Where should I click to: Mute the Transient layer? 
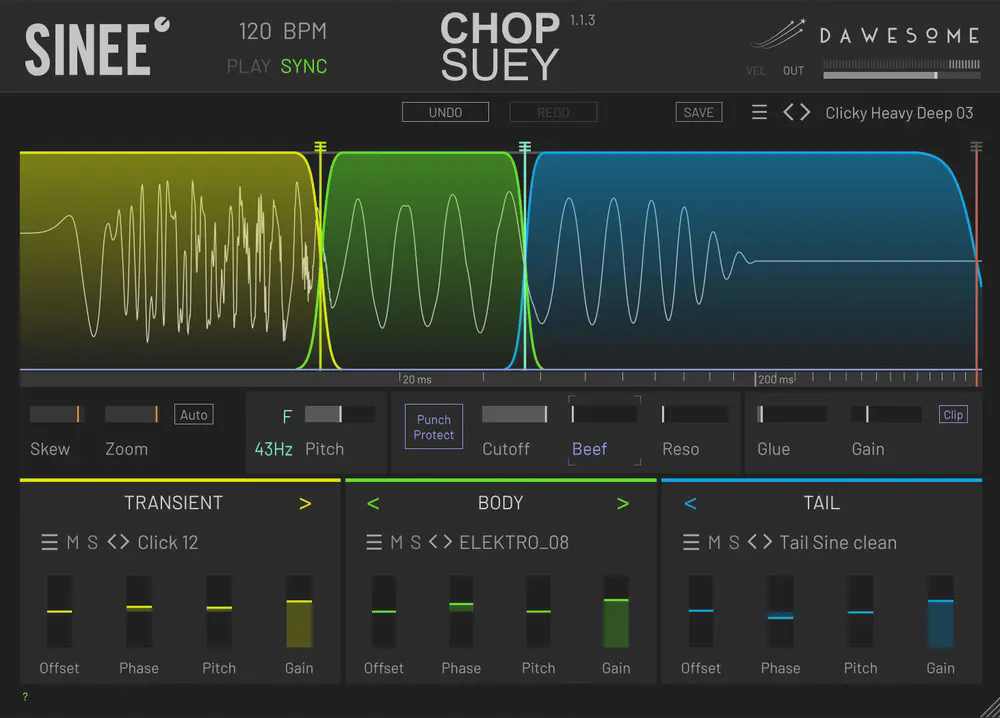coord(73,542)
